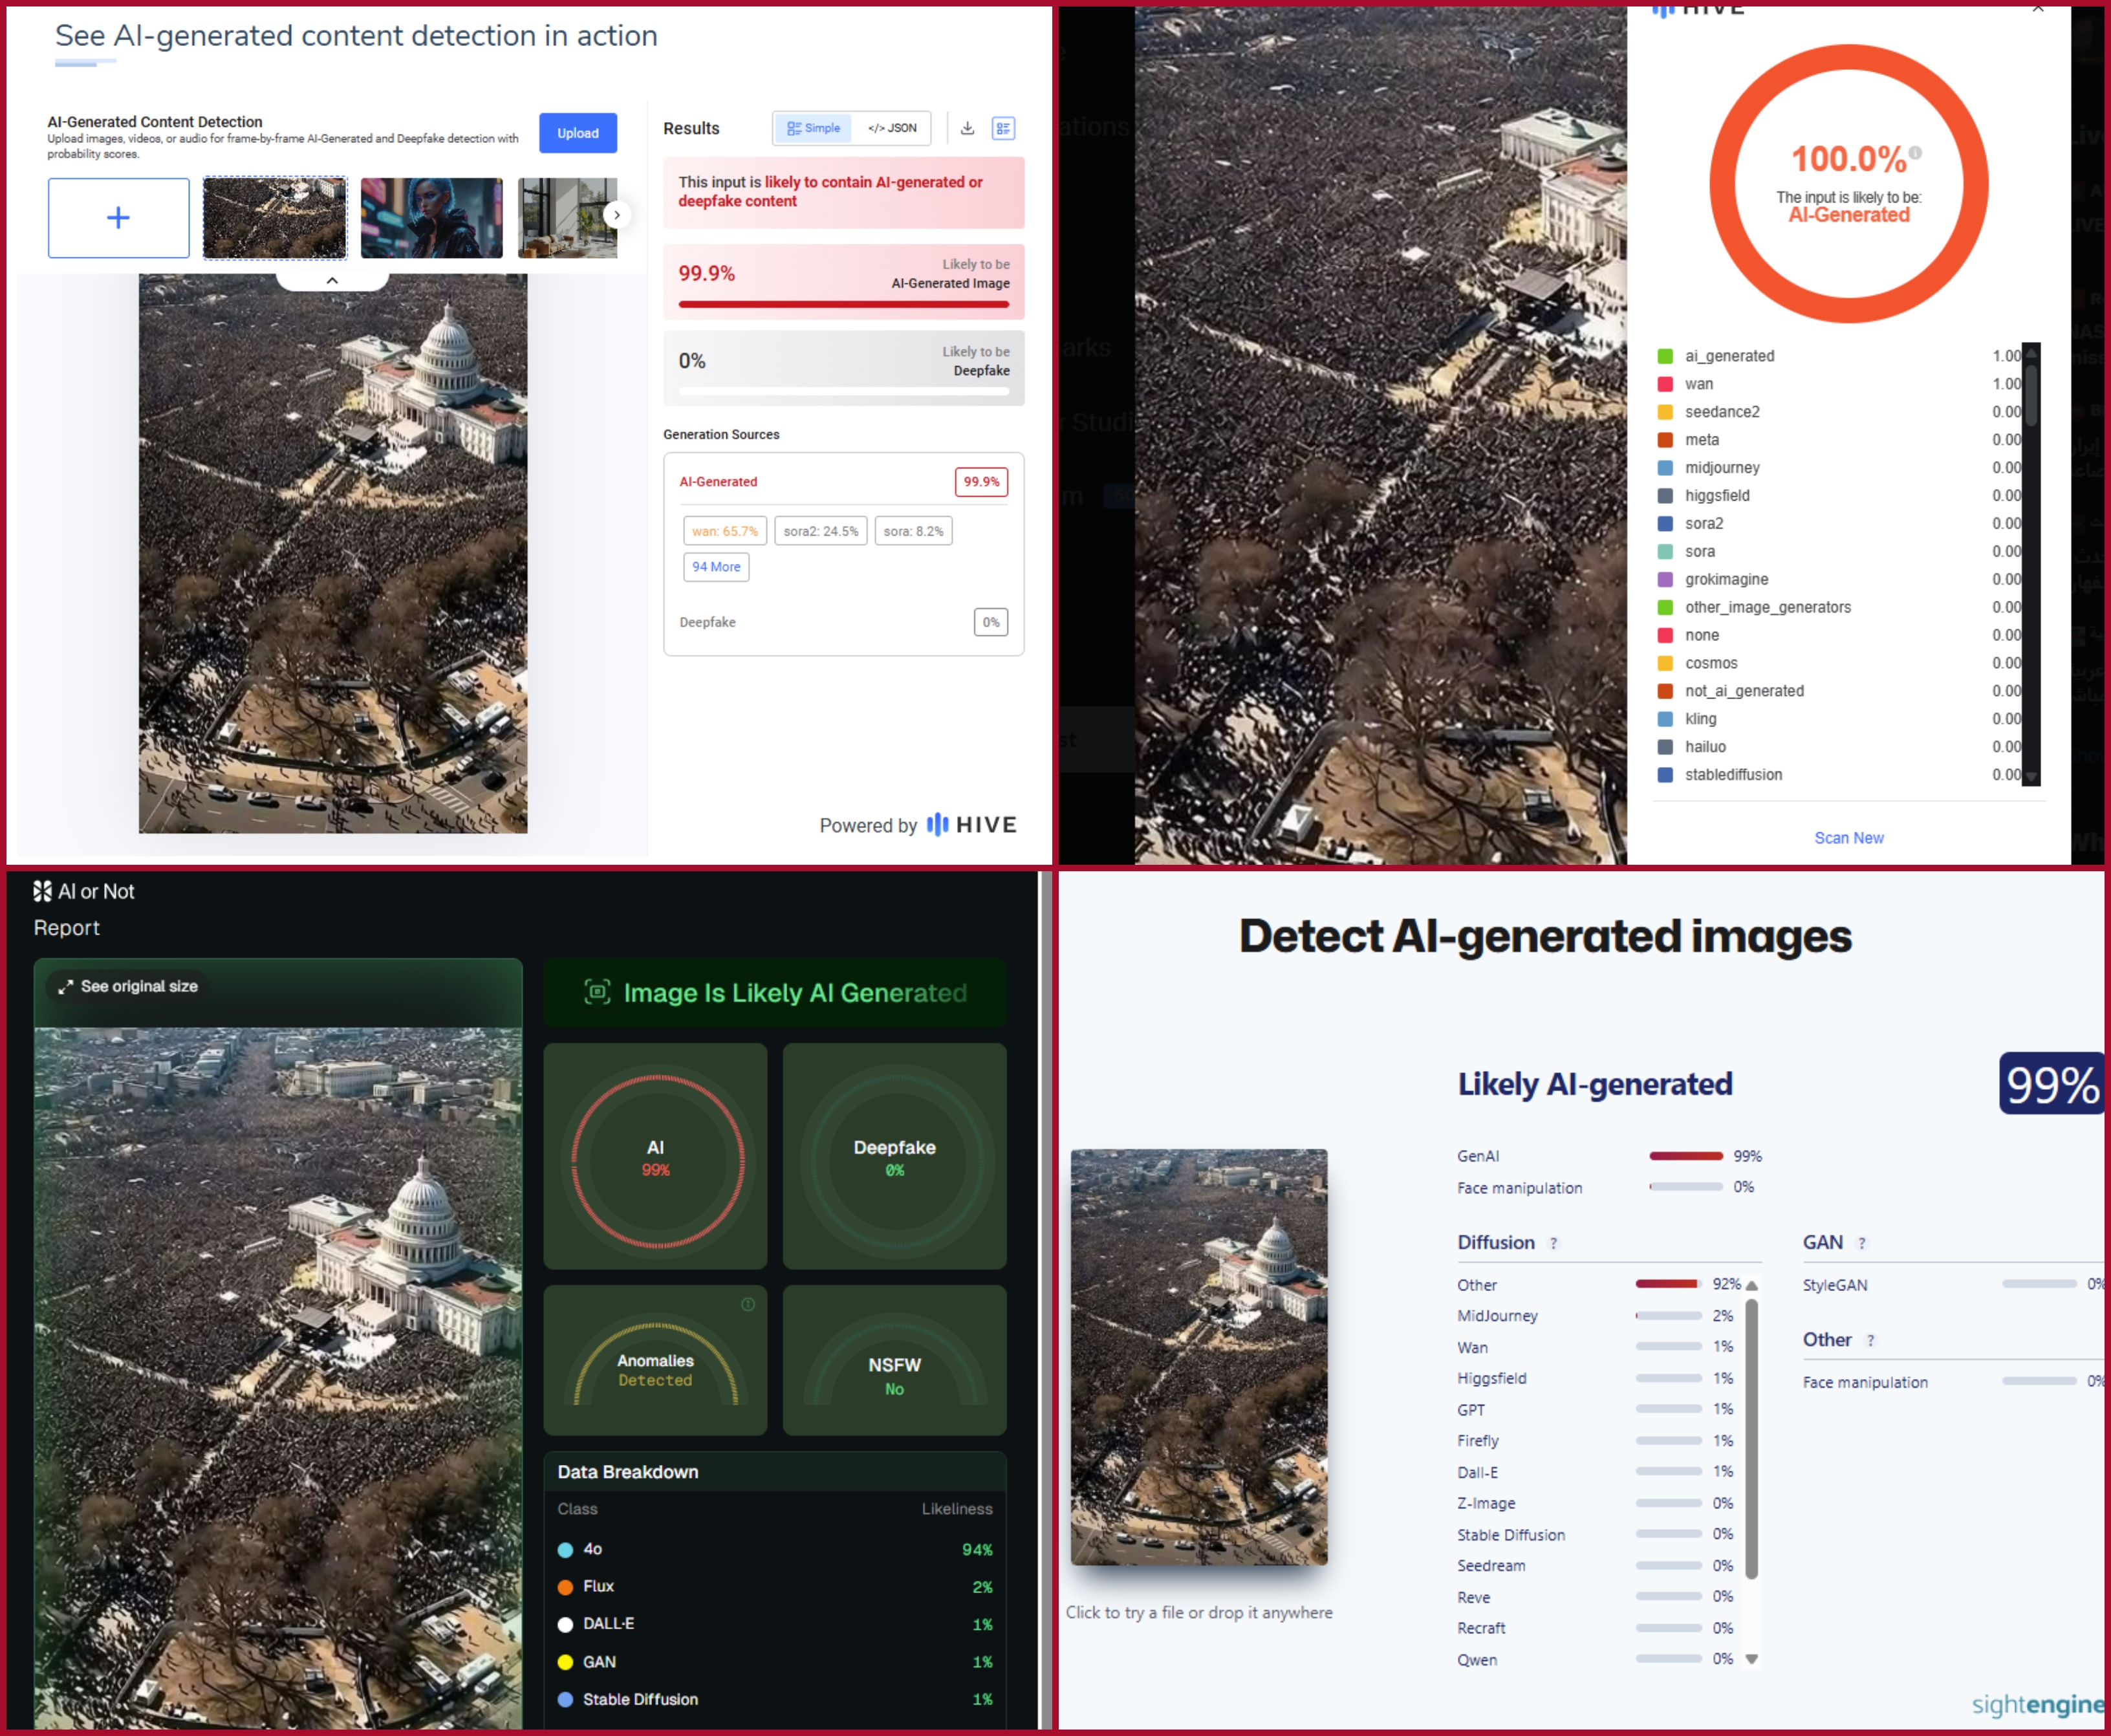Screen dimensions: 2111x1736
Task: Collapse the sample thumbnails with up chevron
Action: pyautogui.click(x=332, y=281)
